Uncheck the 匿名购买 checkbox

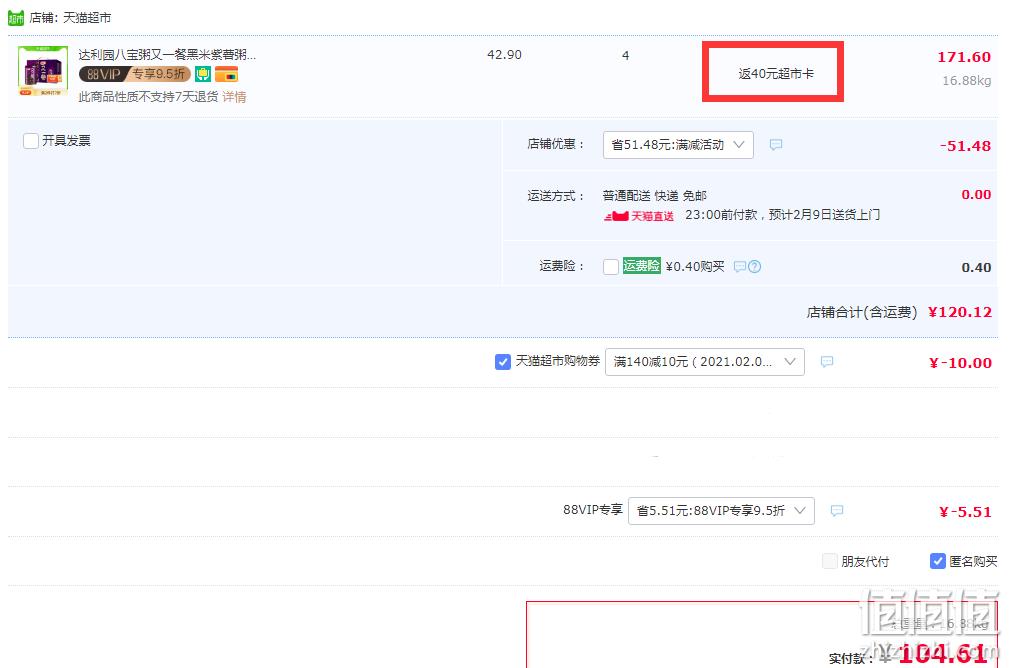point(938,561)
